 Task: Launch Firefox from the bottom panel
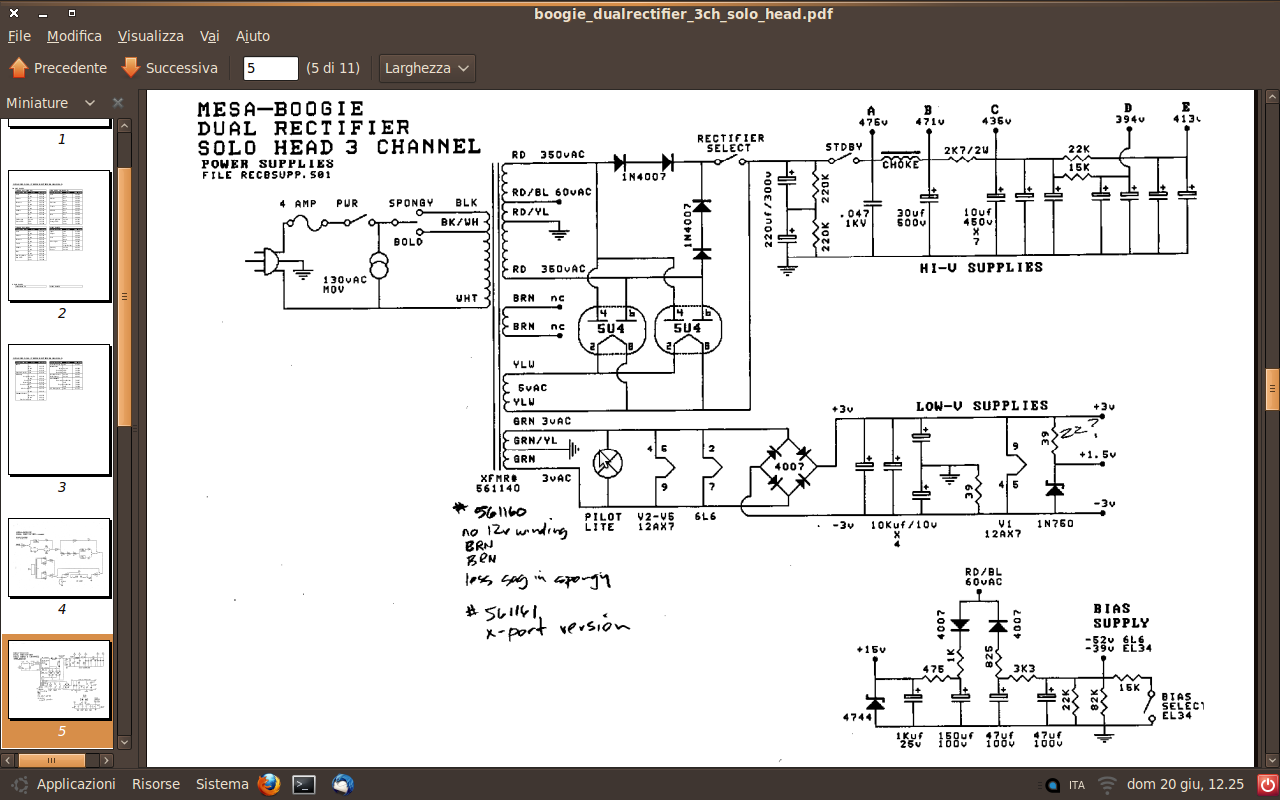(x=268, y=784)
